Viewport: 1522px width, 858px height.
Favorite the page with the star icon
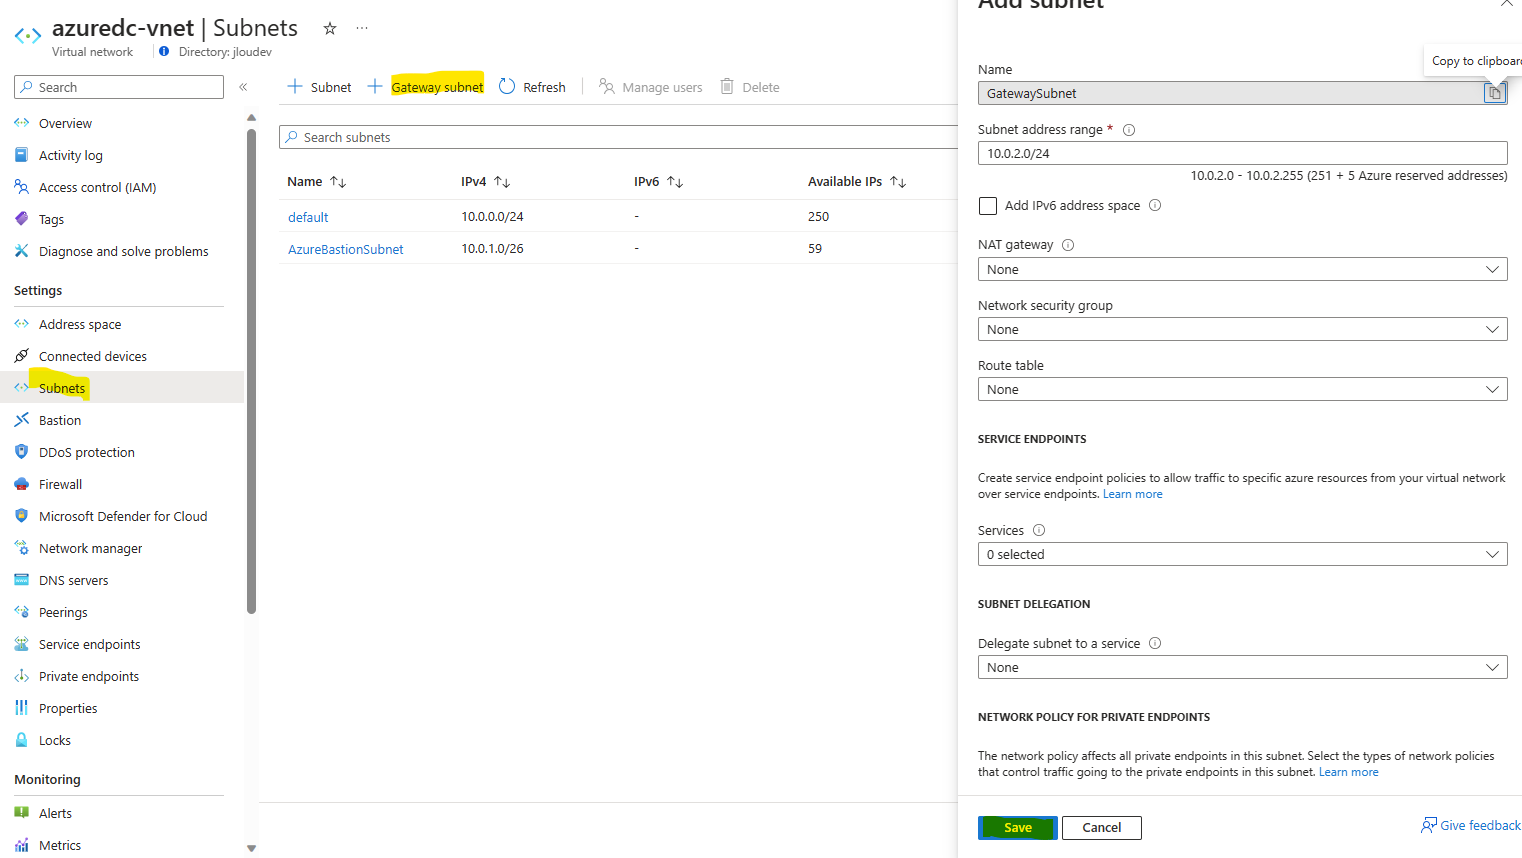(330, 28)
